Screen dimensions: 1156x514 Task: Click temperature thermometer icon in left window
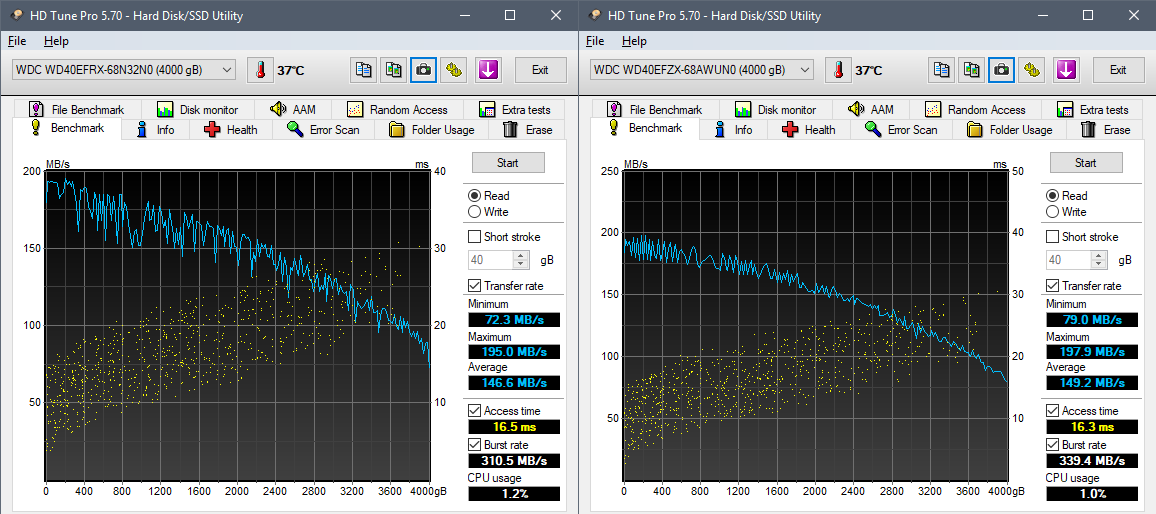coord(260,70)
